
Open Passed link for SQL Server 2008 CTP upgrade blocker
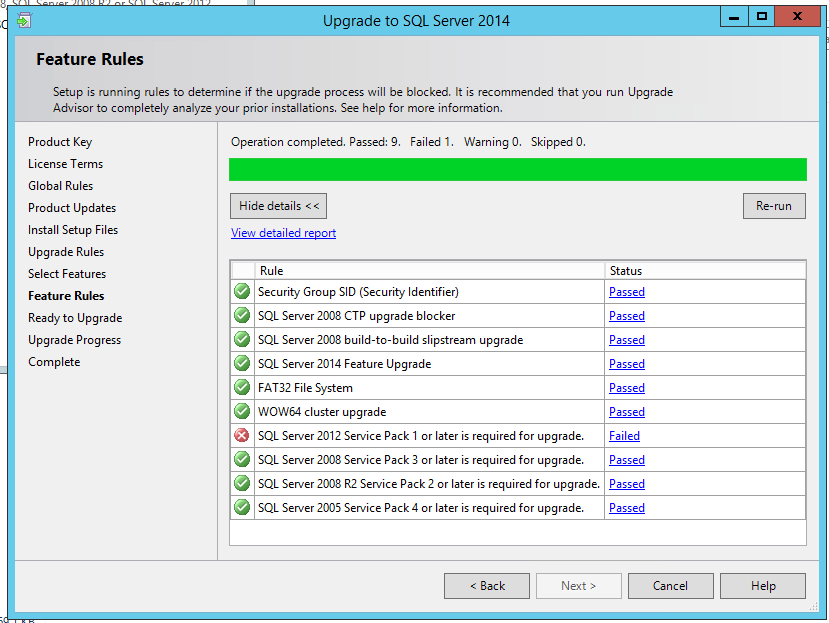627,316
